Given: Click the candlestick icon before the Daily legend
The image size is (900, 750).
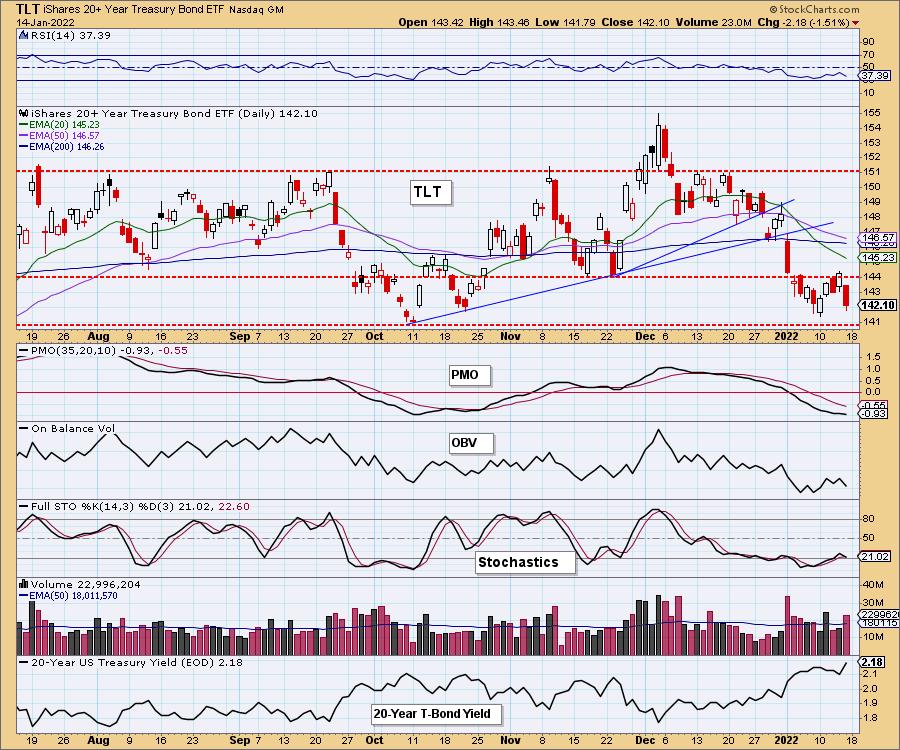Looking at the screenshot, I should click(x=24, y=114).
